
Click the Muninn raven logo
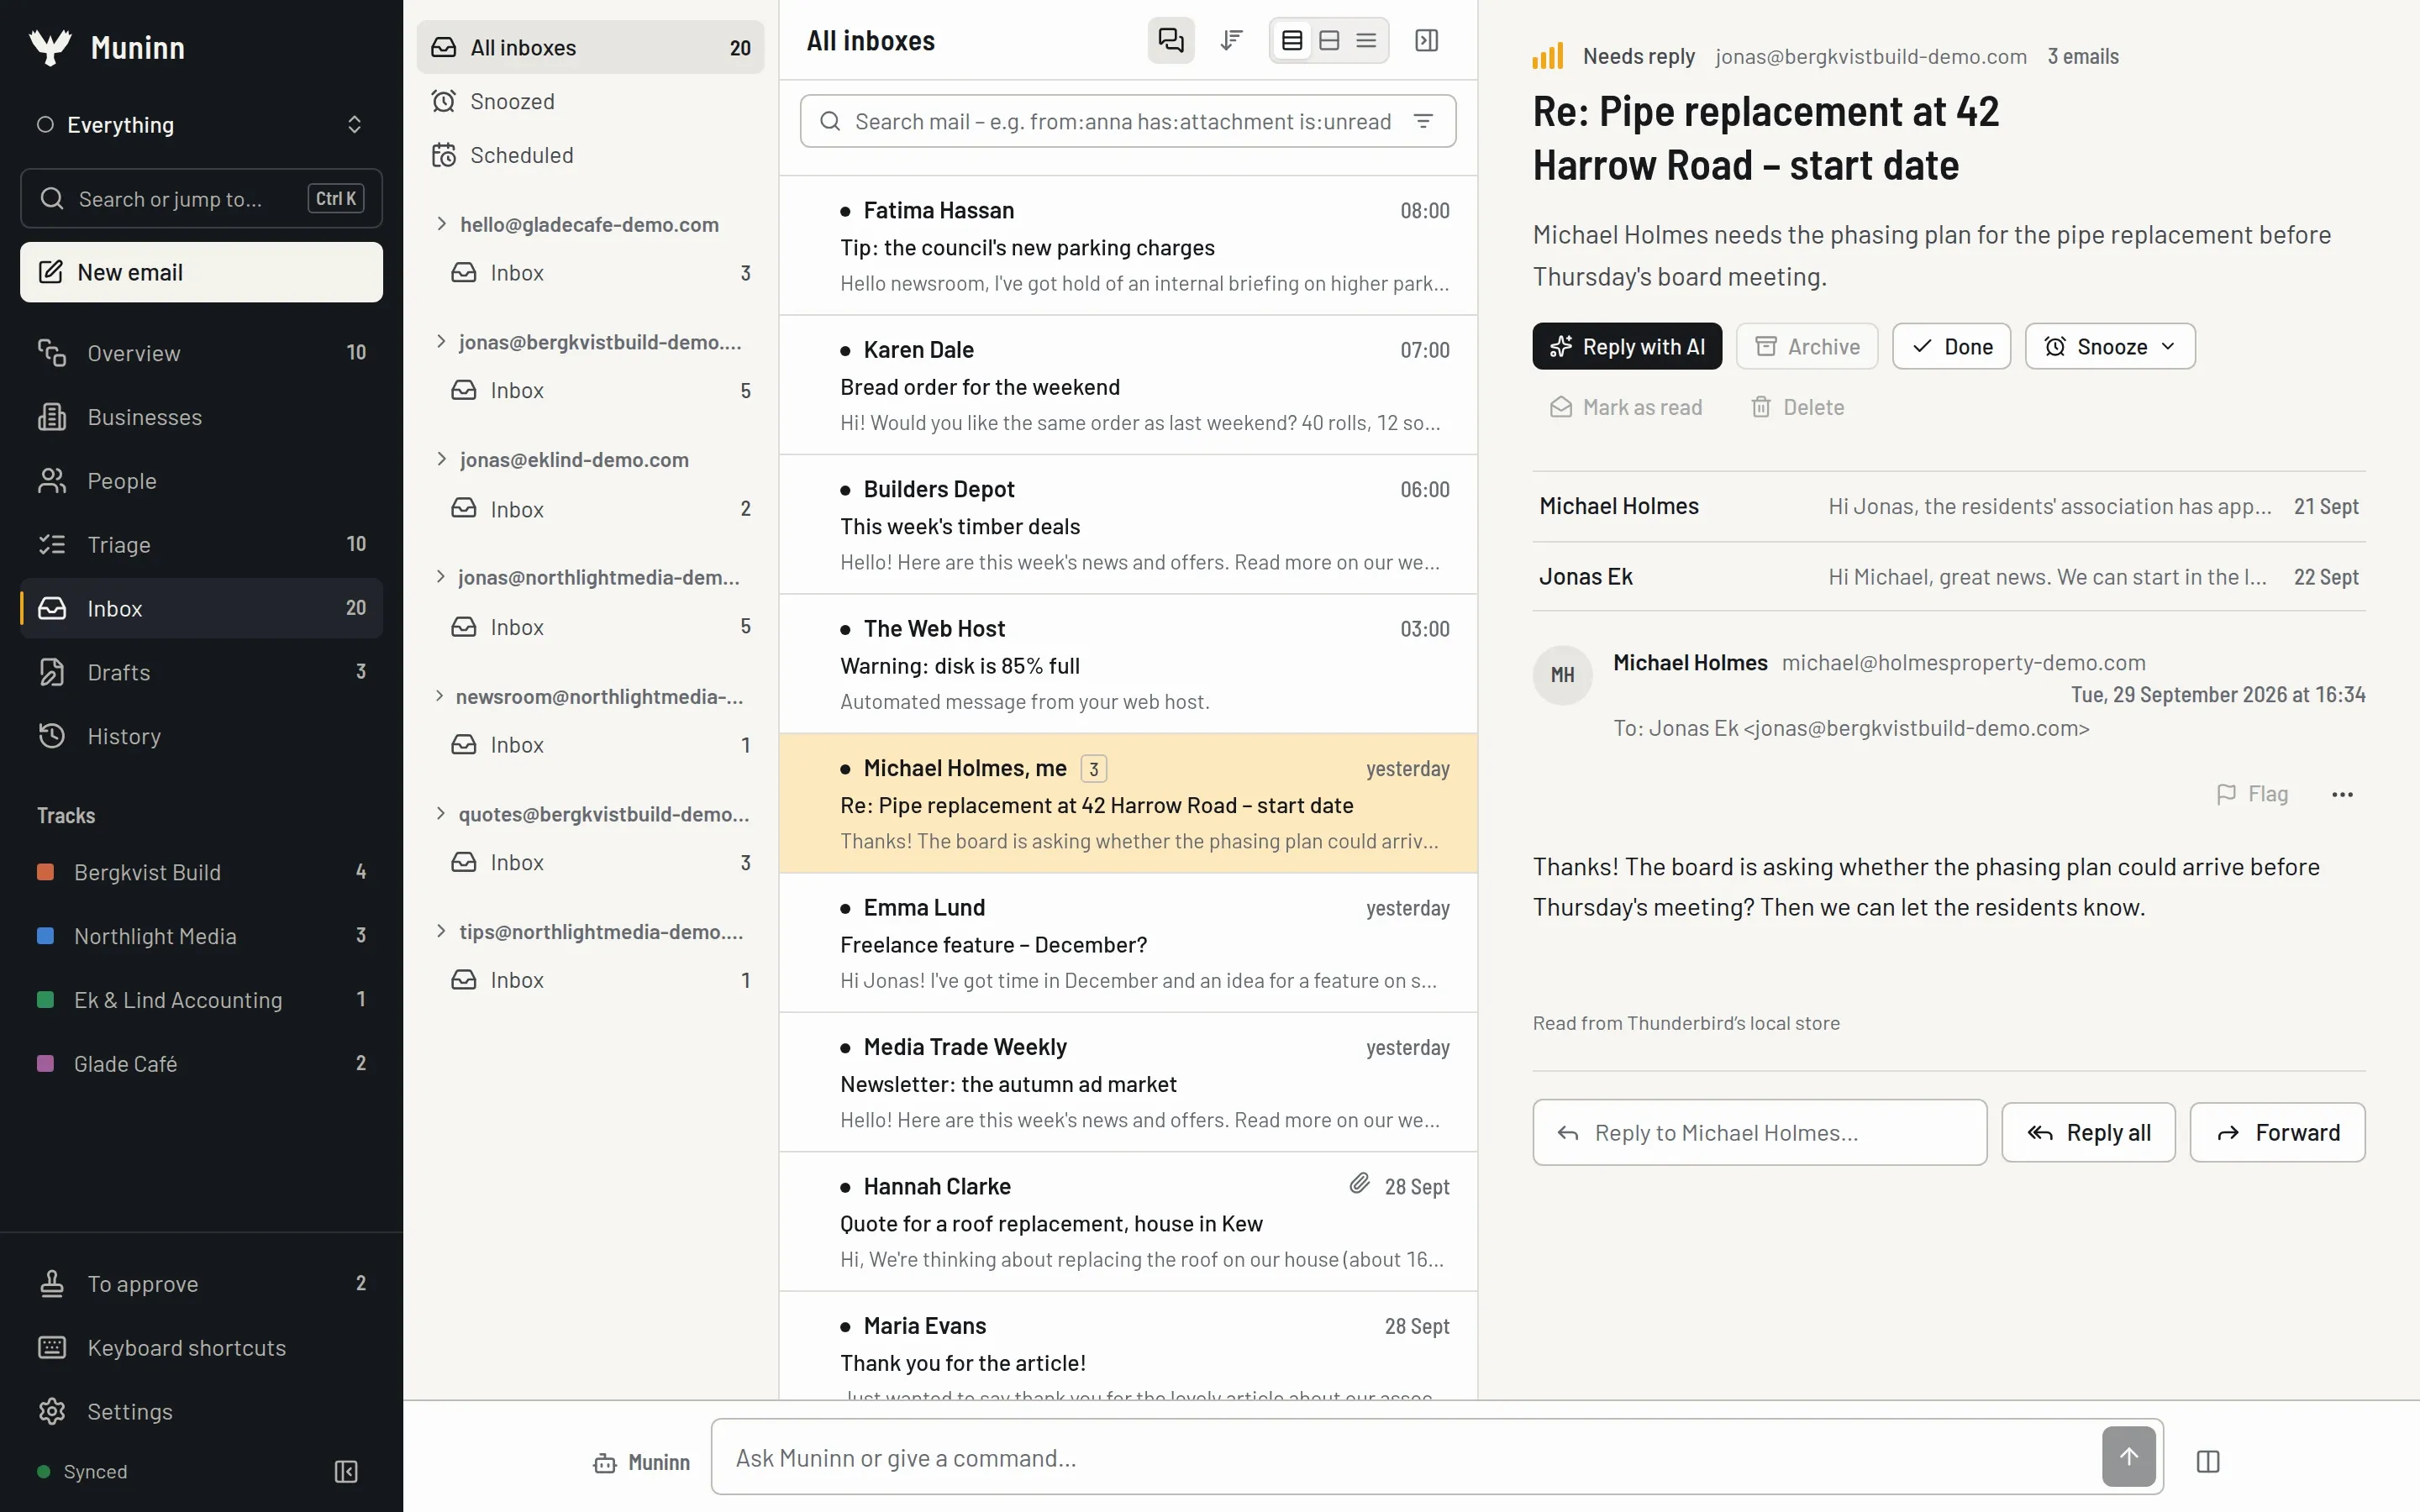[50, 47]
